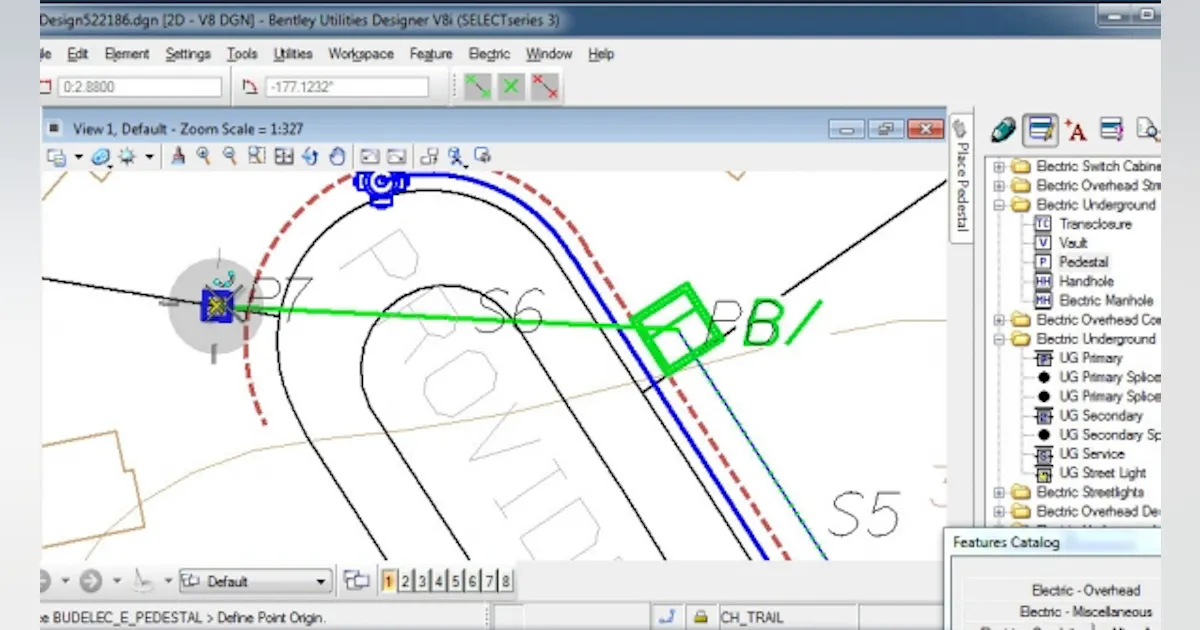Viewport: 1200px width, 630px height.
Task: Click the View Previous icon
Action: tap(370, 156)
